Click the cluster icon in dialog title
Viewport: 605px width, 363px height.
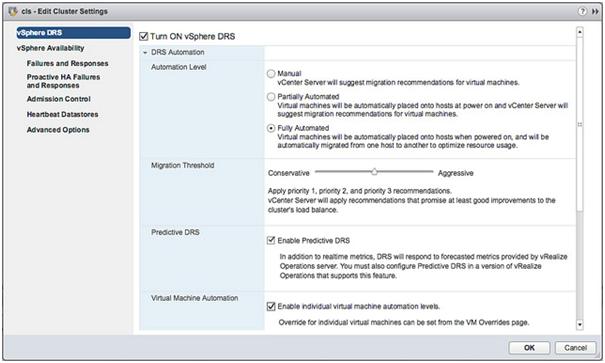[13, 11]
